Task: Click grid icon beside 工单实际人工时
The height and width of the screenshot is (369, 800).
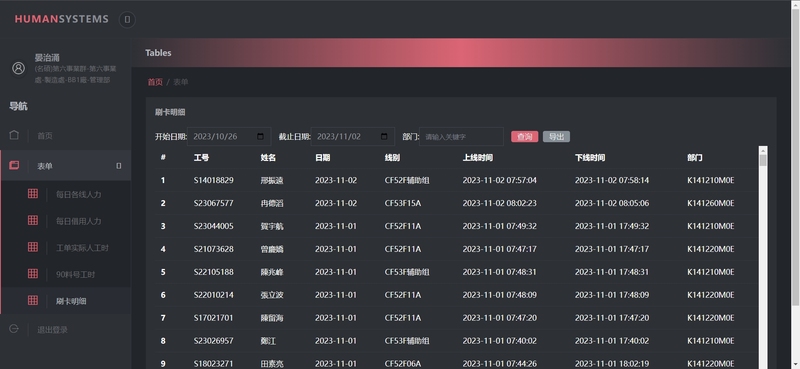Action: (33, 247)
